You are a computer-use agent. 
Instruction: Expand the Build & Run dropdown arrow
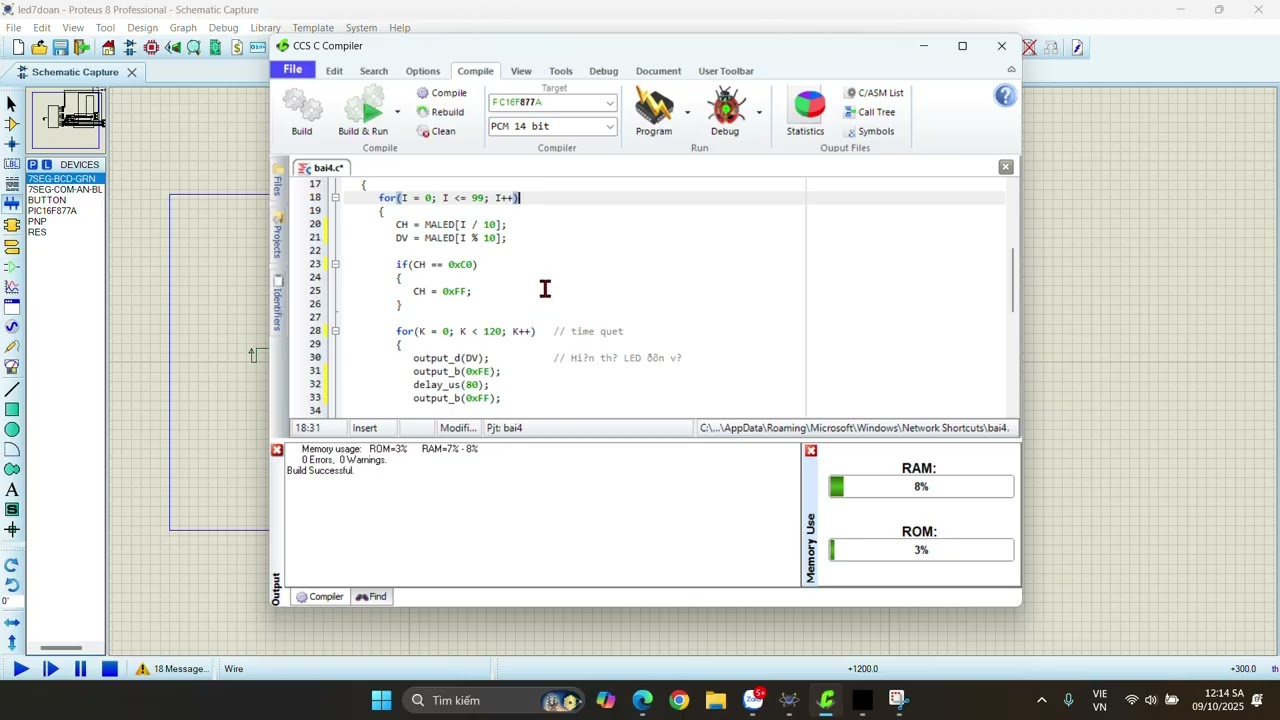click(x=397, y=111)
